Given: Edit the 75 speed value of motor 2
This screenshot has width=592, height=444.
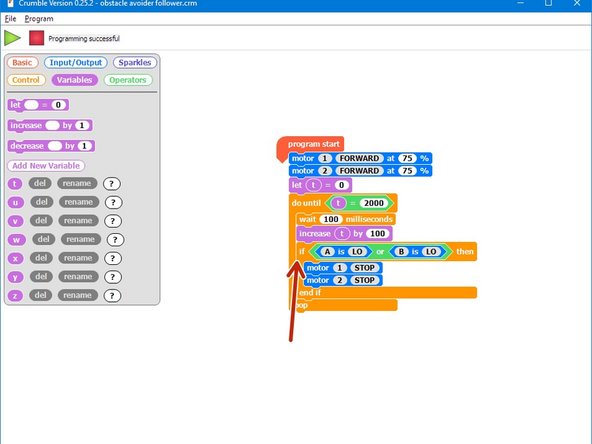Looking at the screenshot, I should pyautogui.click(x=407, y=171).
